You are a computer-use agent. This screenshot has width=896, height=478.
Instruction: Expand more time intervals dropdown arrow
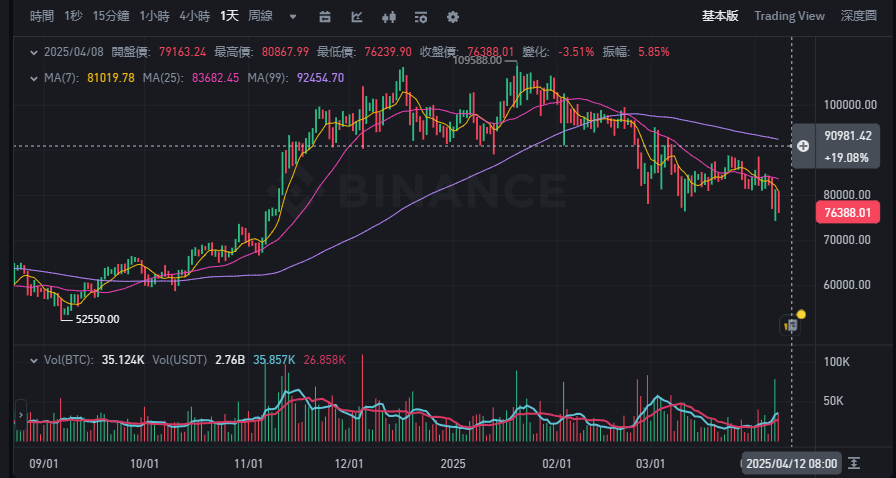(x=292, y=17)
